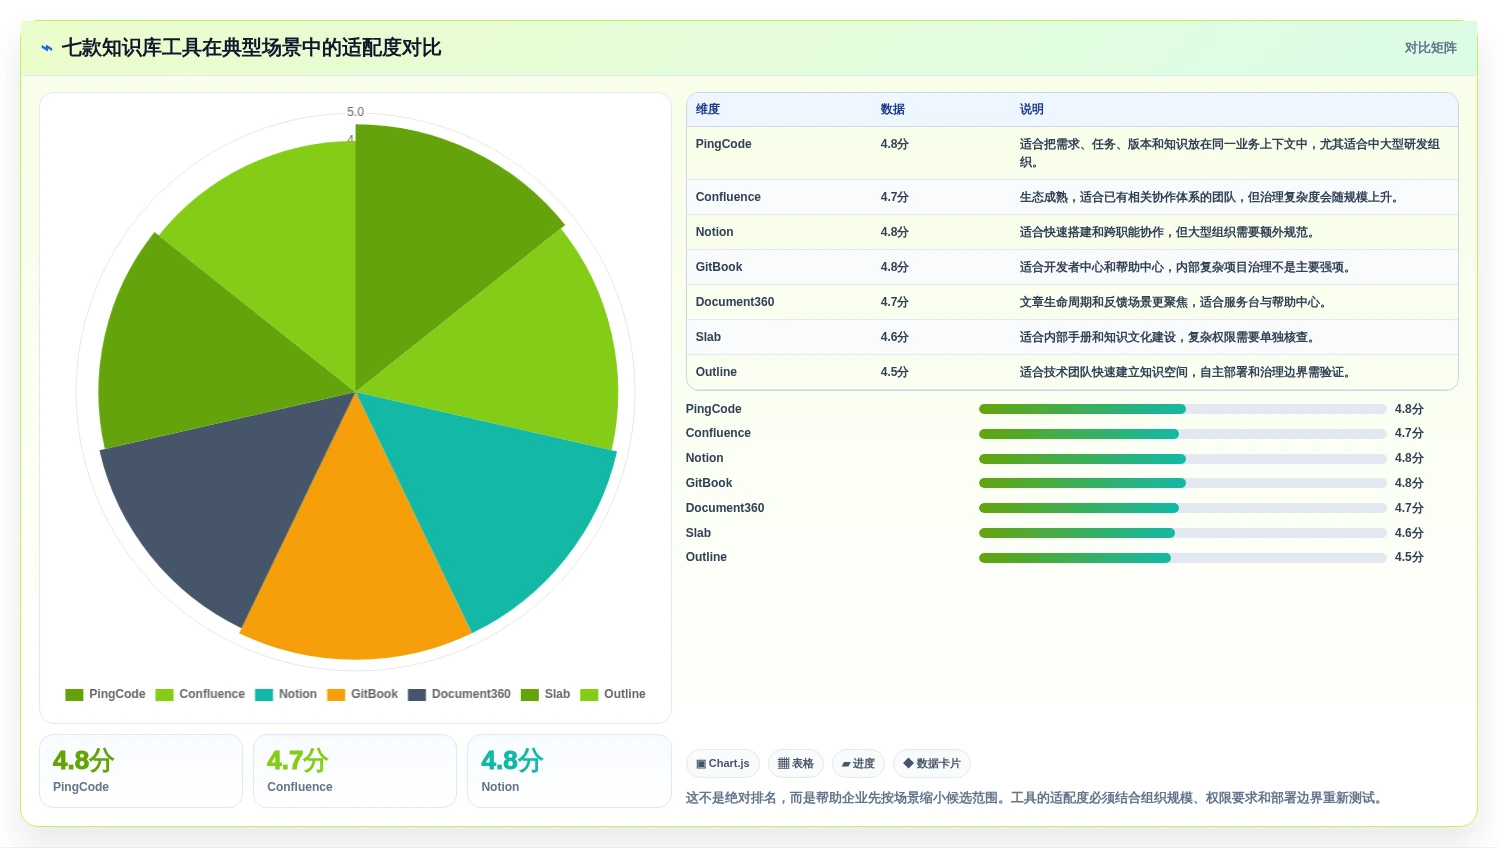Select the Slab name cell in the table
Screen dimensions: 1498x848
tap(708, 337)
